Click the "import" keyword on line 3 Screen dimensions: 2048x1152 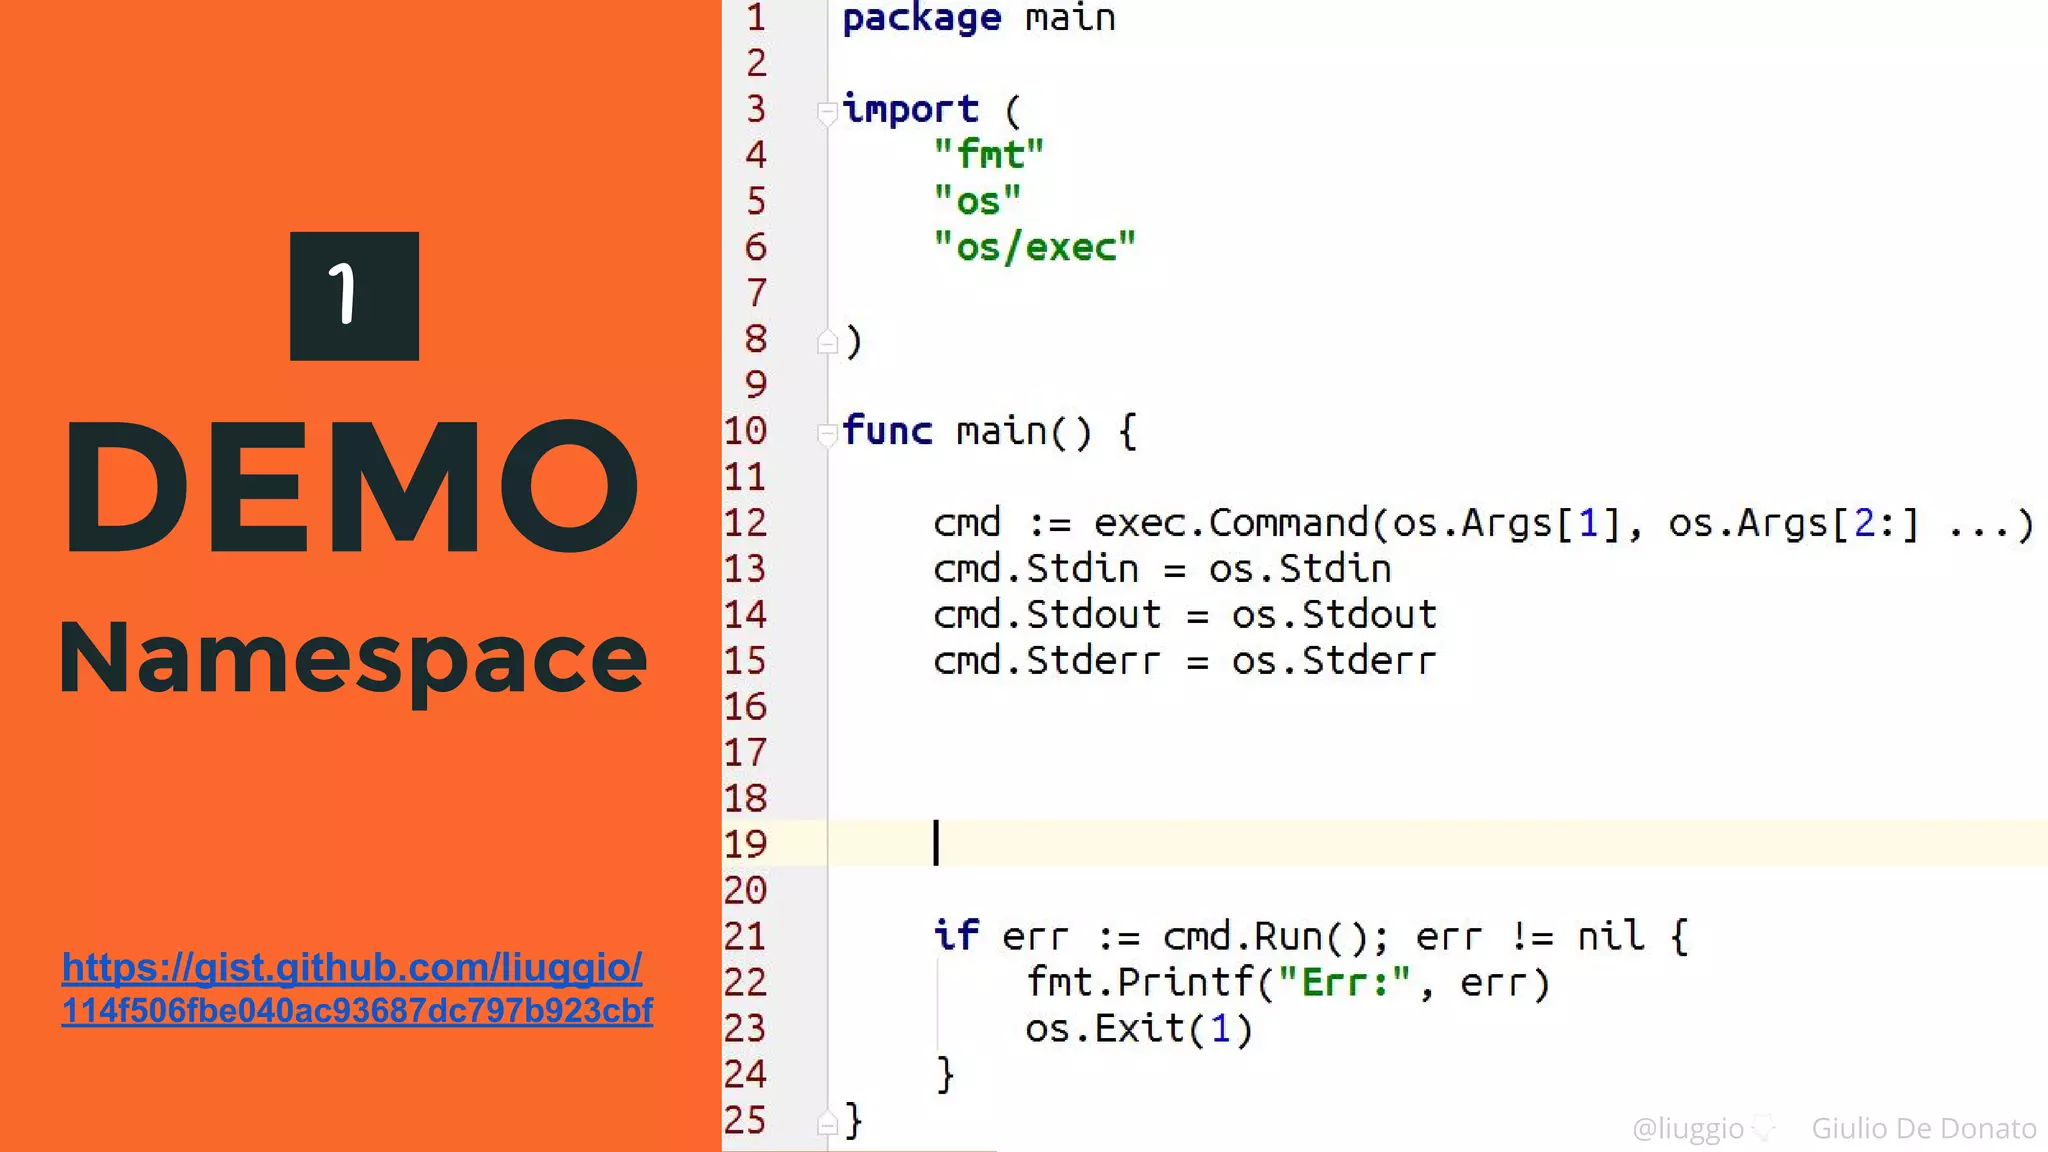click(910, 108)
